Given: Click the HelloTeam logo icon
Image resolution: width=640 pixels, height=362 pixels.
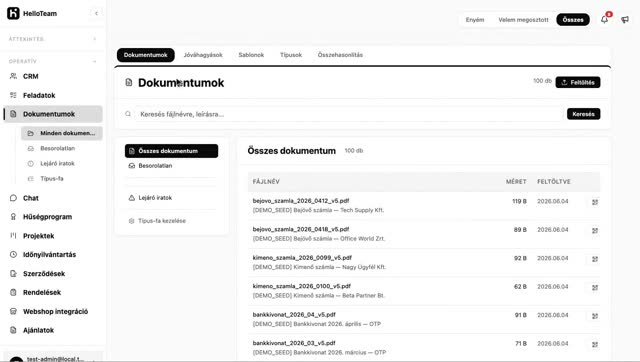Looking at the screenshot, I should click(13, 13).
